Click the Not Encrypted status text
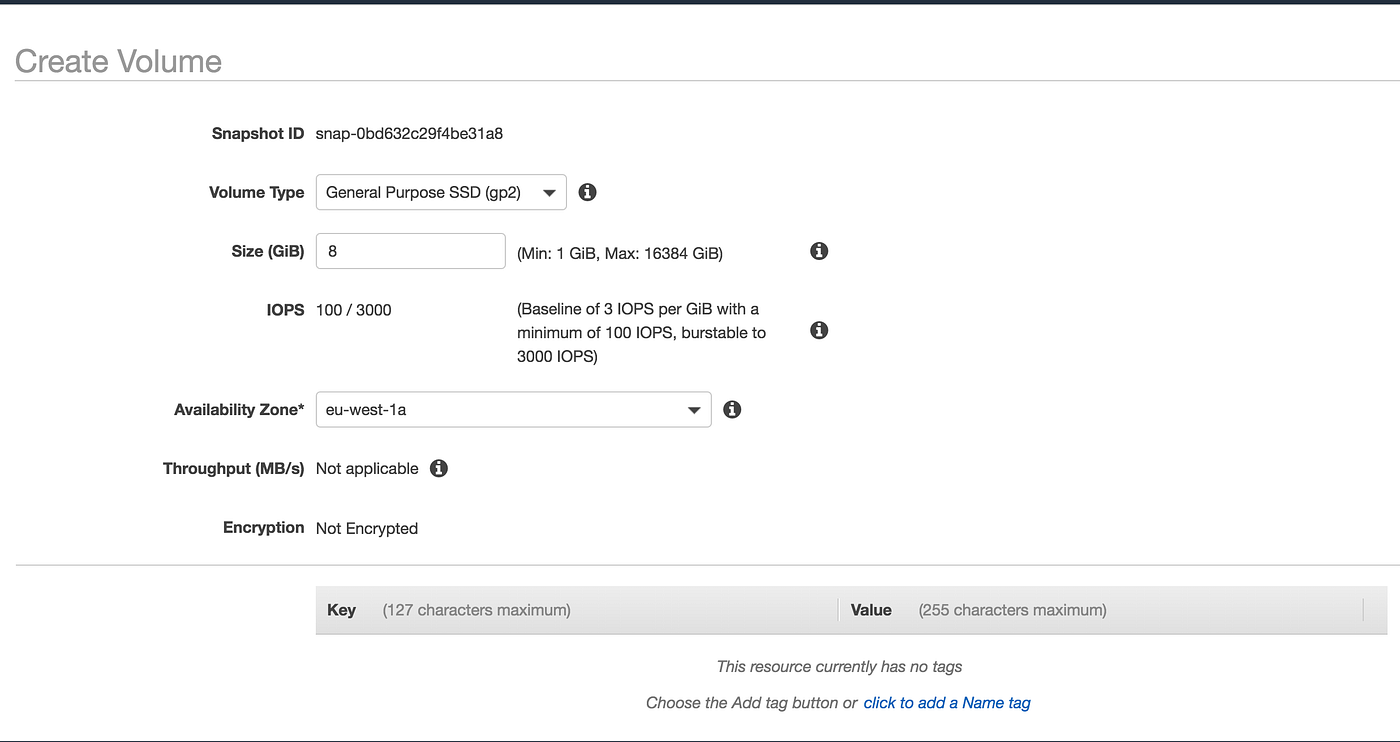Screen dimensions: 1400x742 point(367,528)
